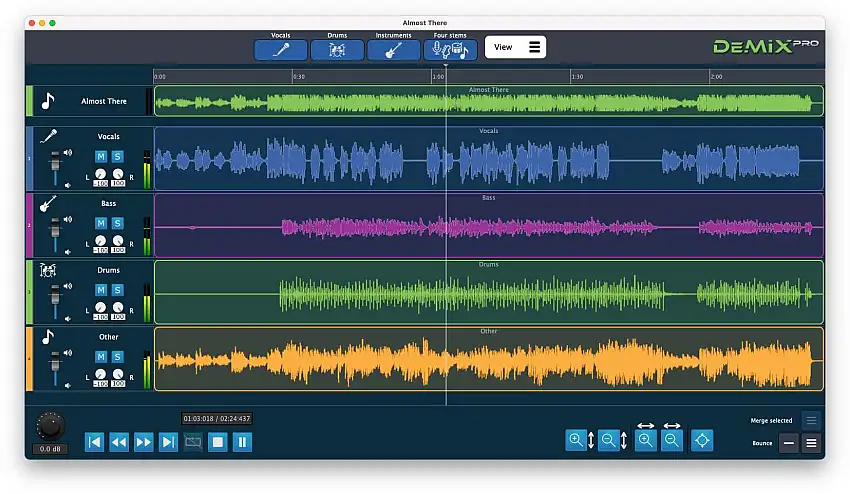Screen dimensions: 850x494
Task: Click the Vocals right pan knob
Action: click(x=118, y=174)
